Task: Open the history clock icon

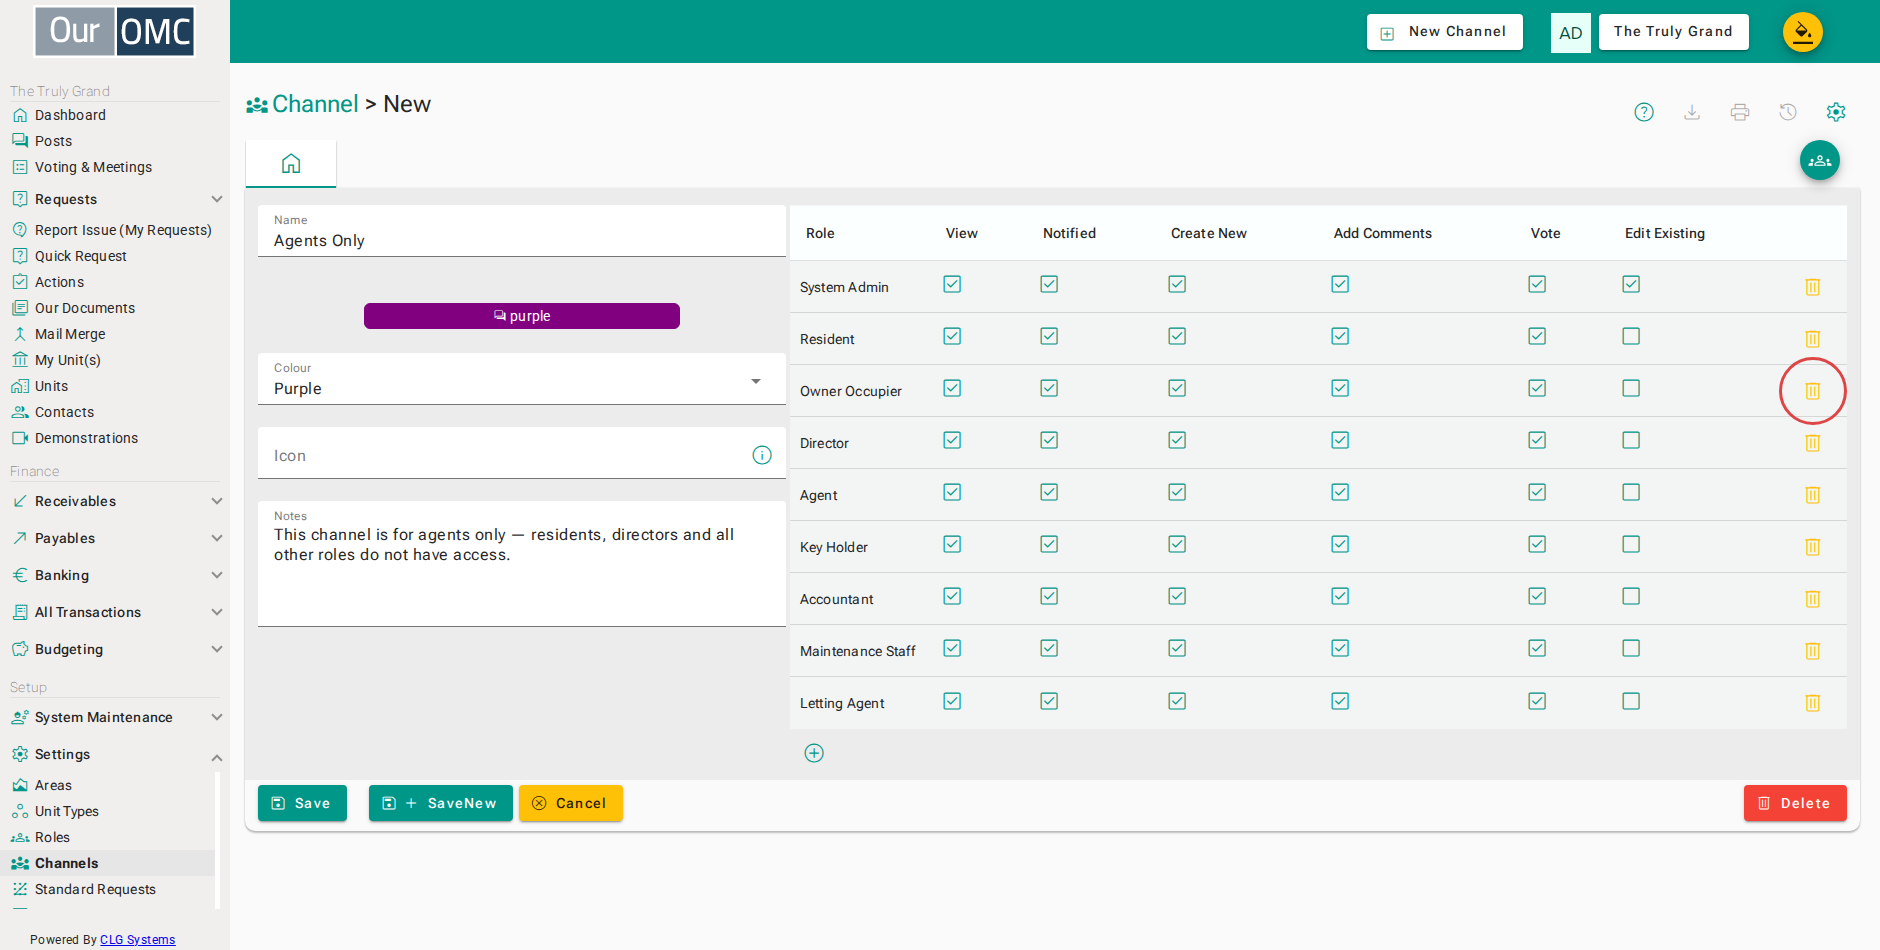Action: click(1788, 112)
